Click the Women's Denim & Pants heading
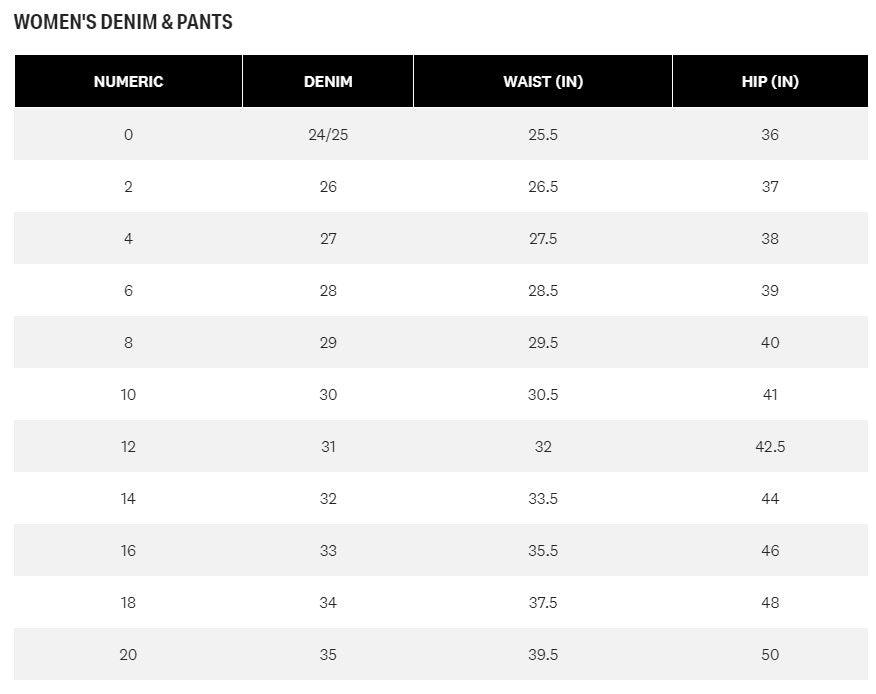876x694 pixels. pyautogui.click(x=123, y=22)
